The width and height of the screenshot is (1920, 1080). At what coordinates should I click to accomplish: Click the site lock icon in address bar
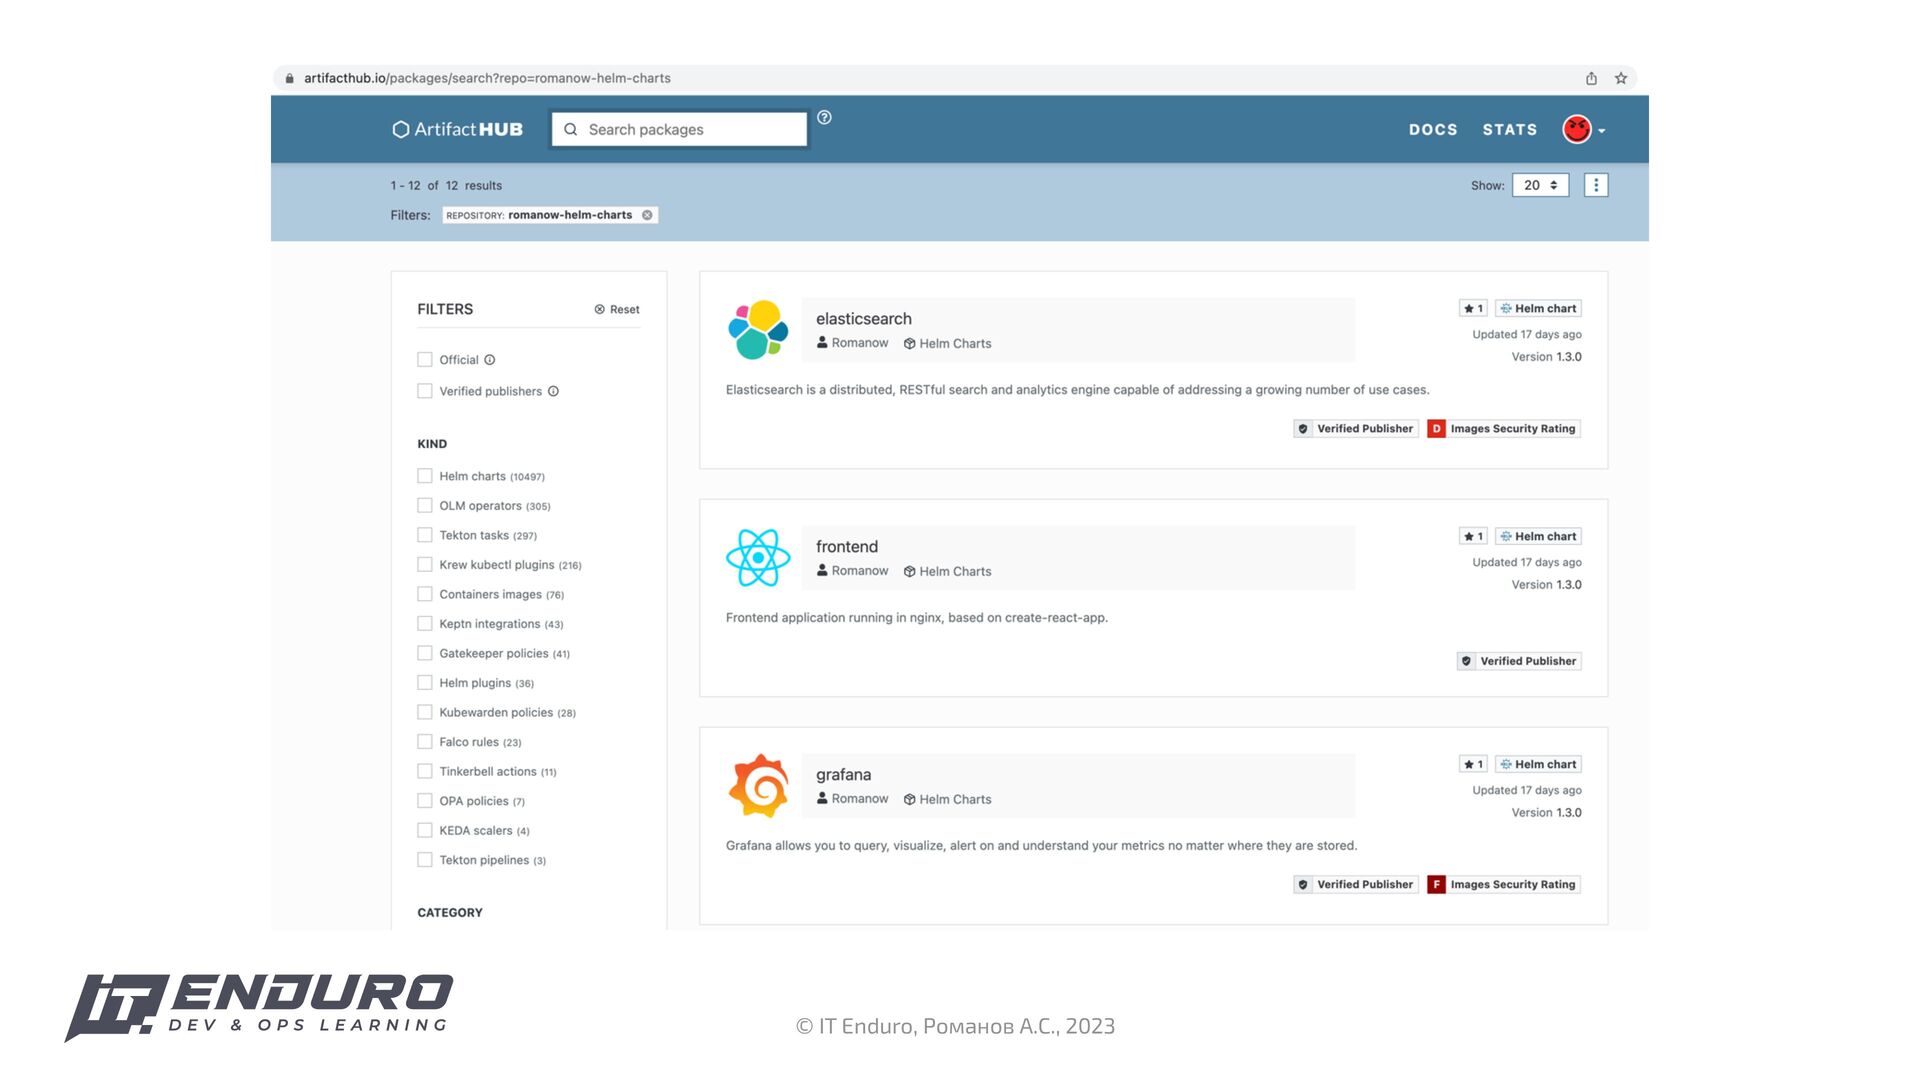[x=290, y=78]
